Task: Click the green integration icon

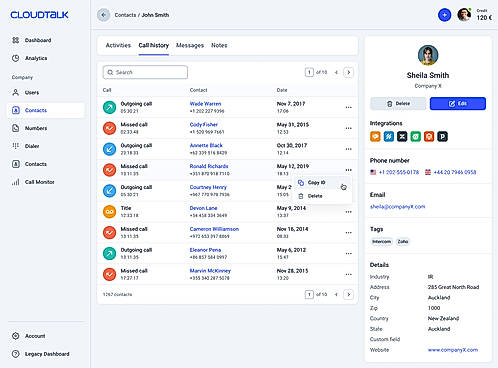Action: (416, 136)
